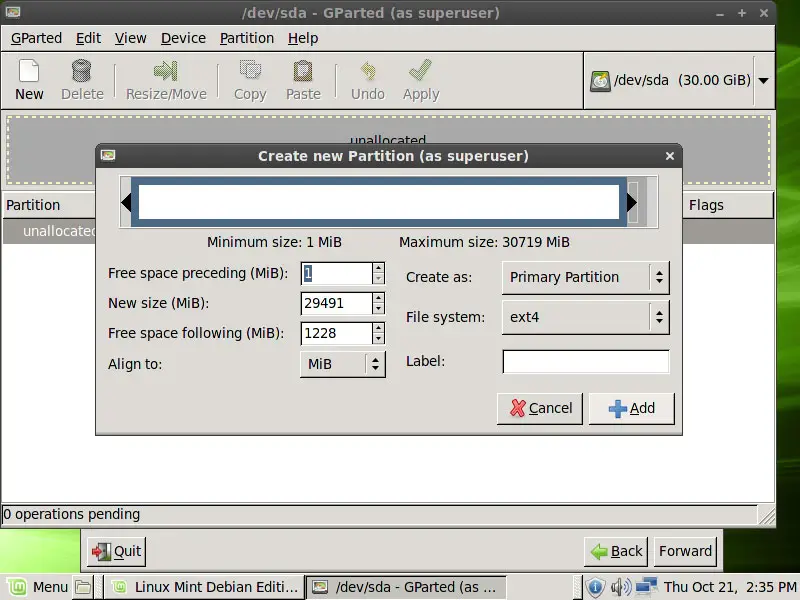Click the Cancel button
The image size is (800, 600).
[x=540, y=408]
